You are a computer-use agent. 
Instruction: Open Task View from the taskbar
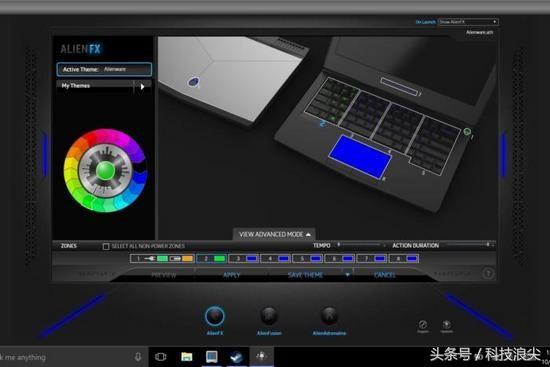[161, 357]
